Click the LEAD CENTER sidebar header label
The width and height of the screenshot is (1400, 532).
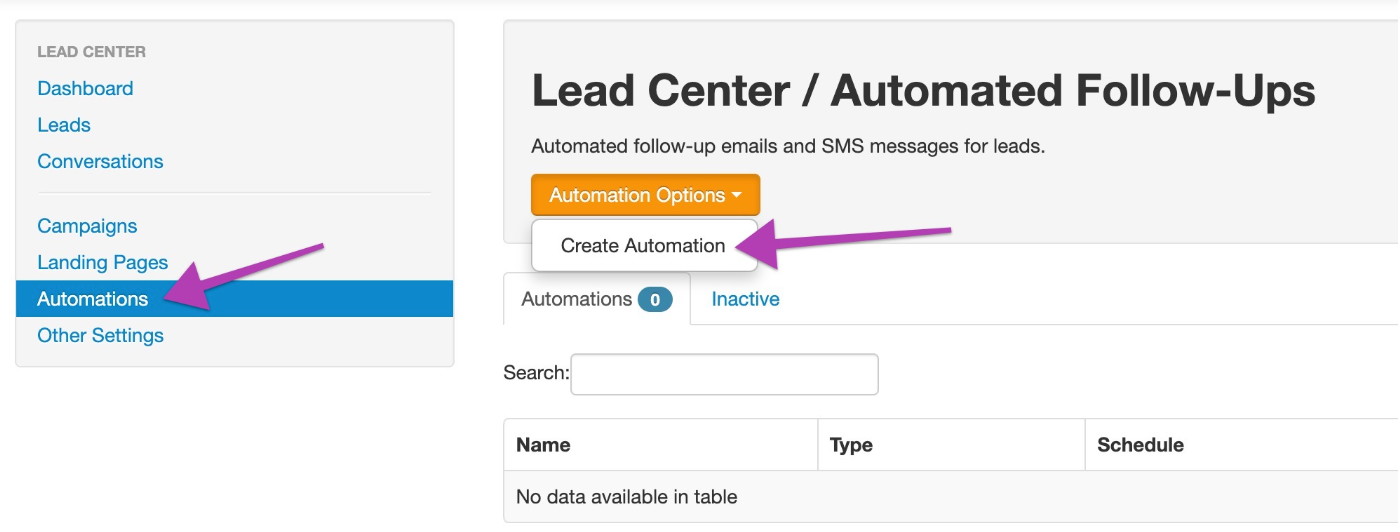(x=91, y=51)
